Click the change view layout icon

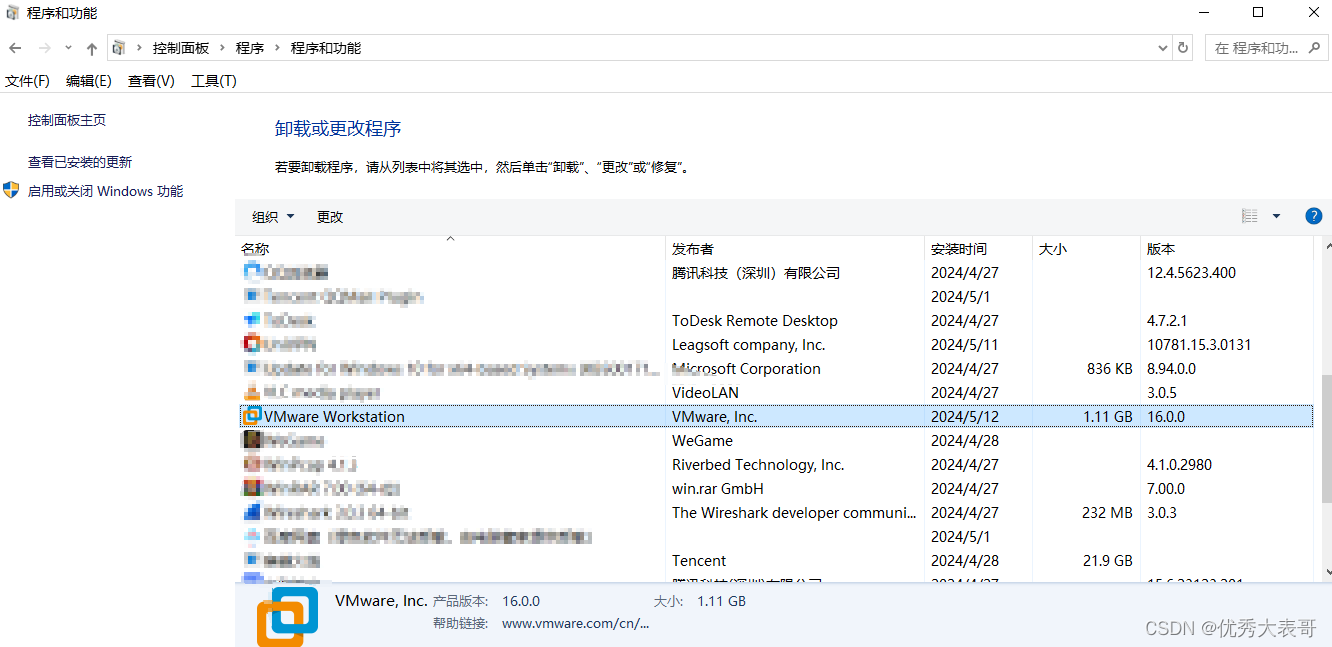(x=1249, y=216)
